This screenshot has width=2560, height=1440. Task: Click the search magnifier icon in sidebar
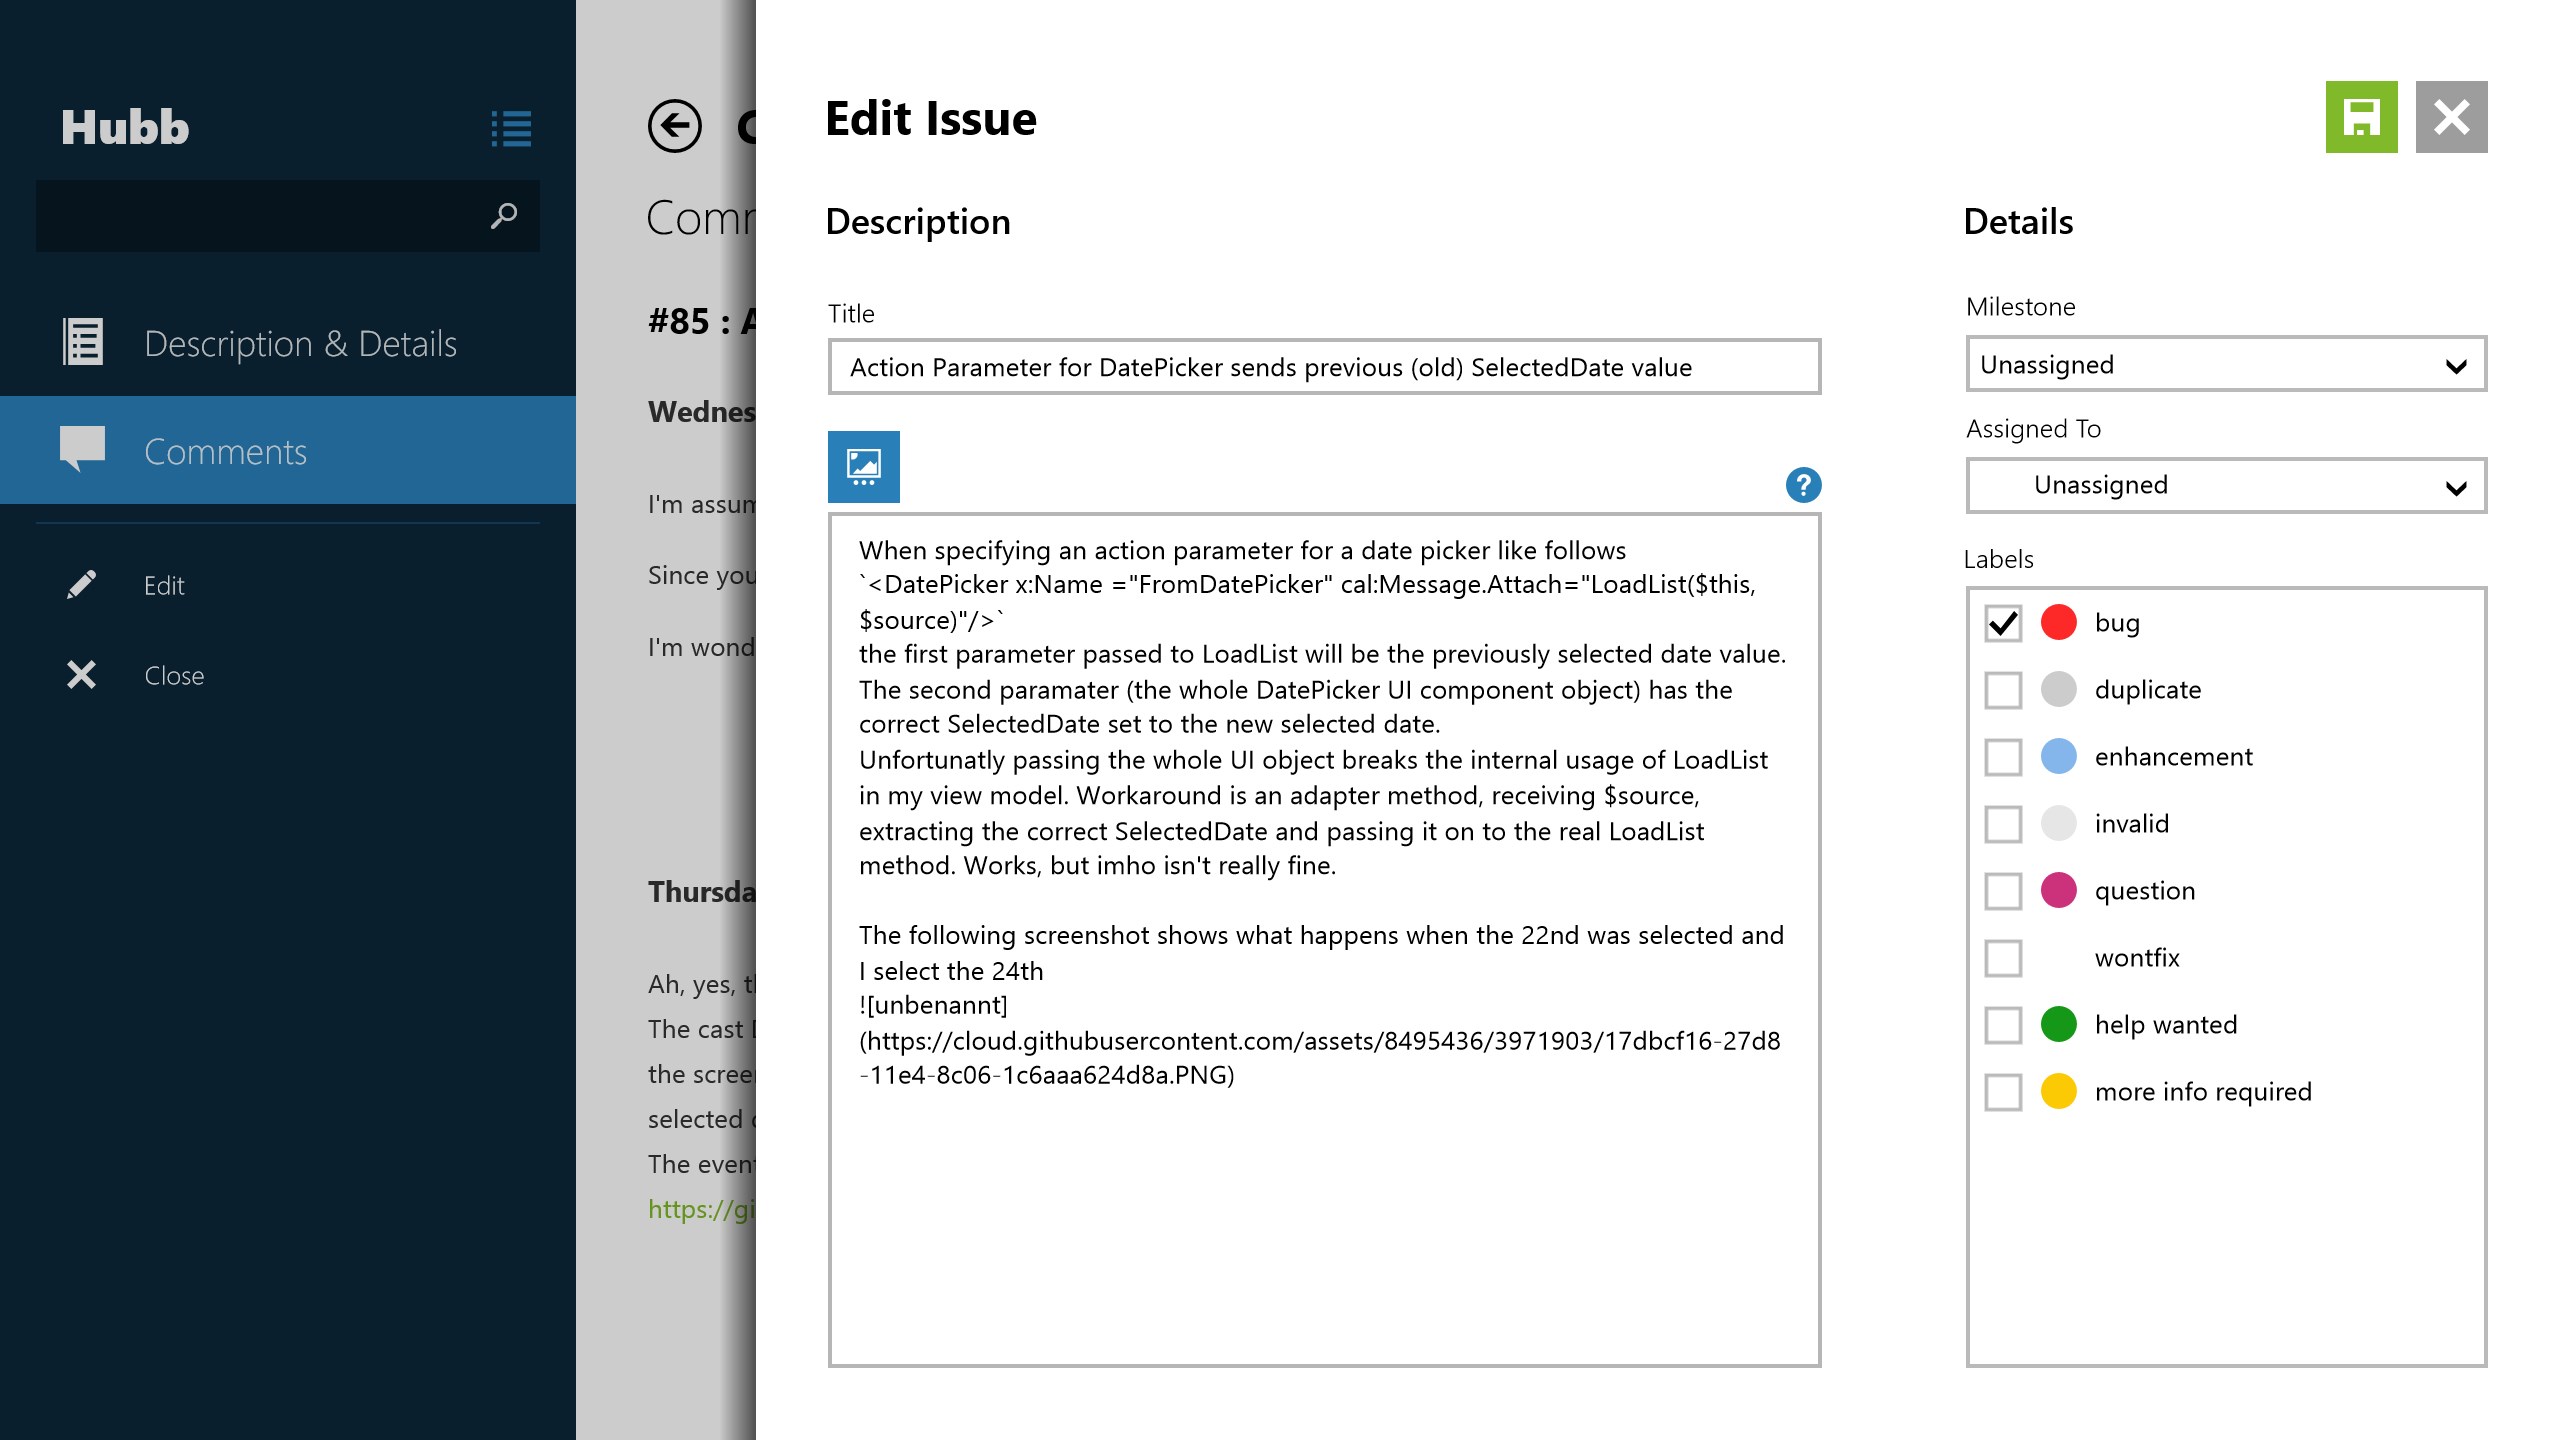click(x=504, y=215)
